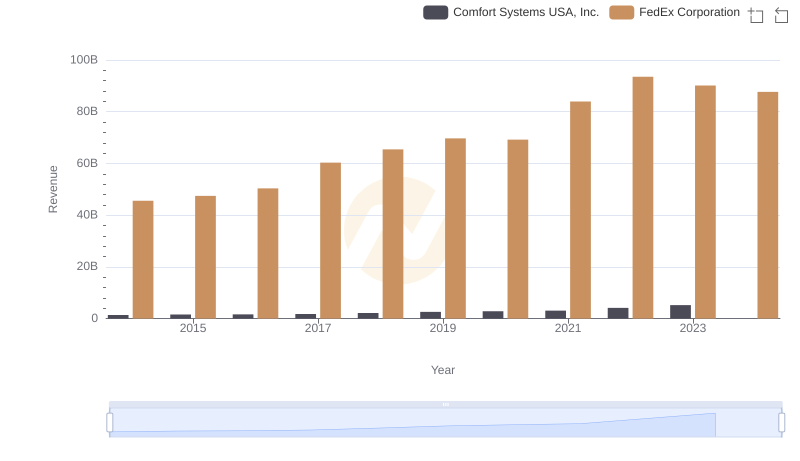Screen dimensions: 800x461
Task: Click the y-axis label 60B
Action: coord(87,163)
